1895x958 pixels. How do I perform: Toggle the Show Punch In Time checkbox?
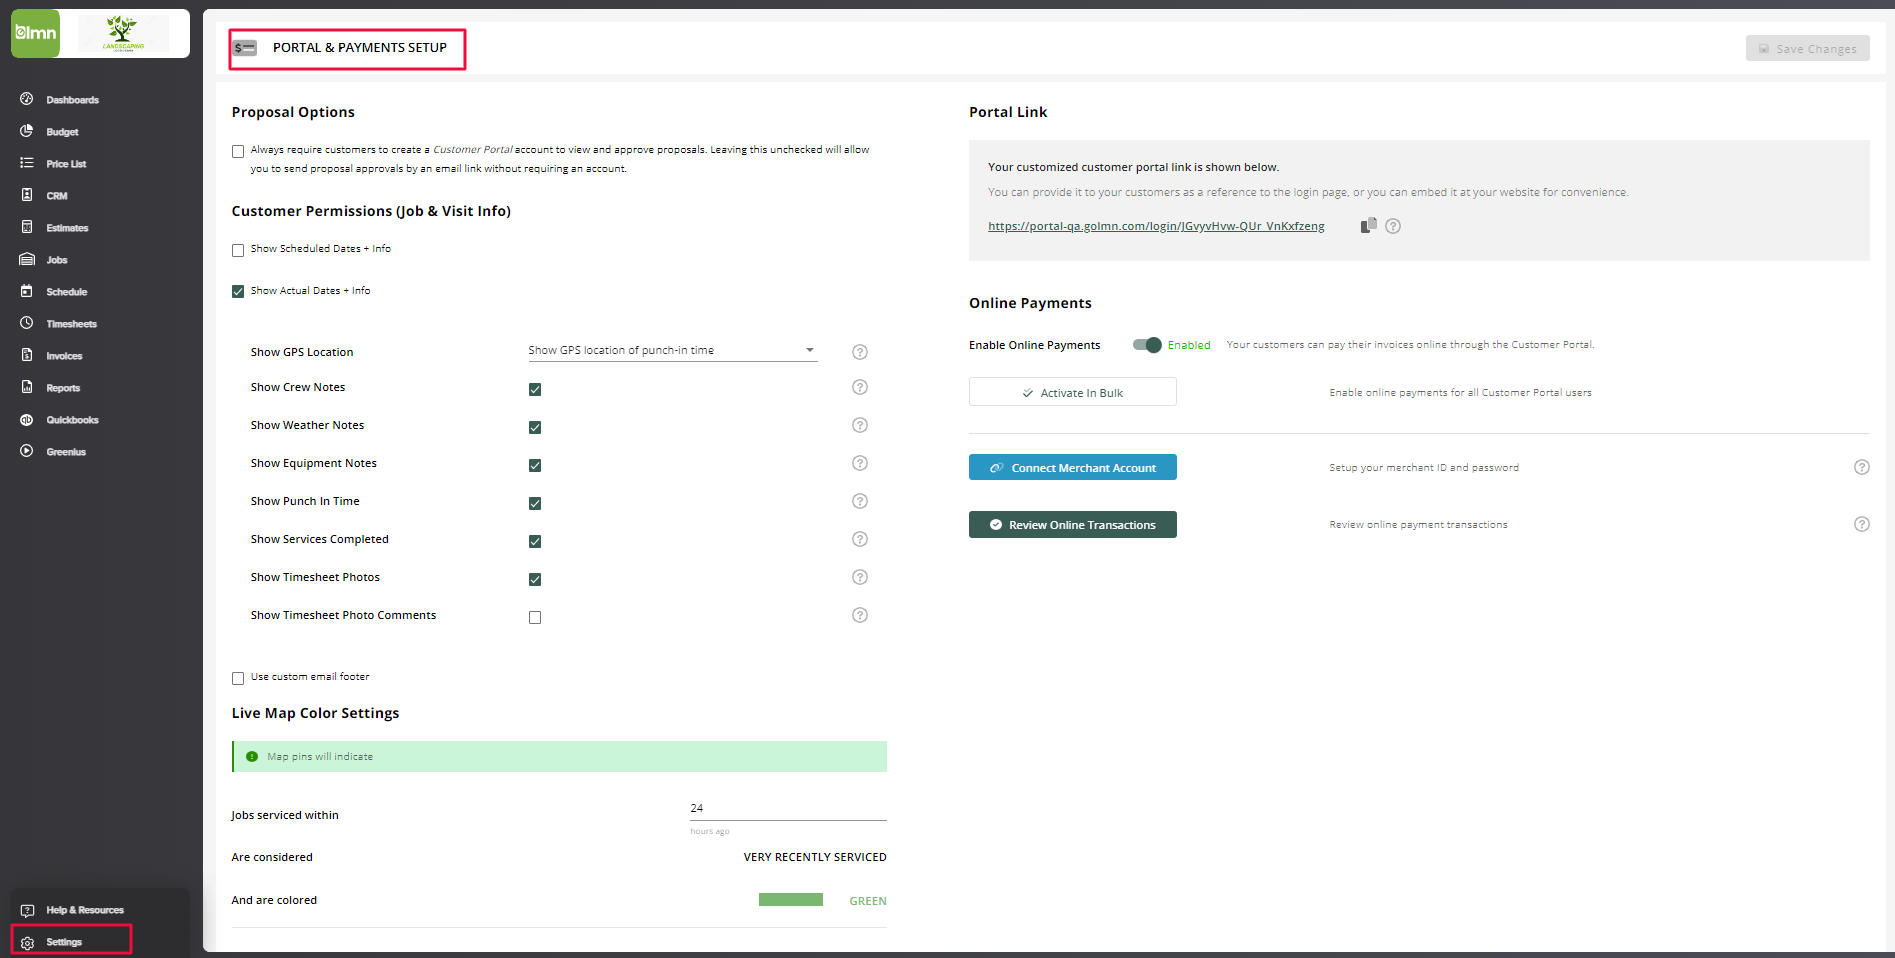click(x=535, y=503)
